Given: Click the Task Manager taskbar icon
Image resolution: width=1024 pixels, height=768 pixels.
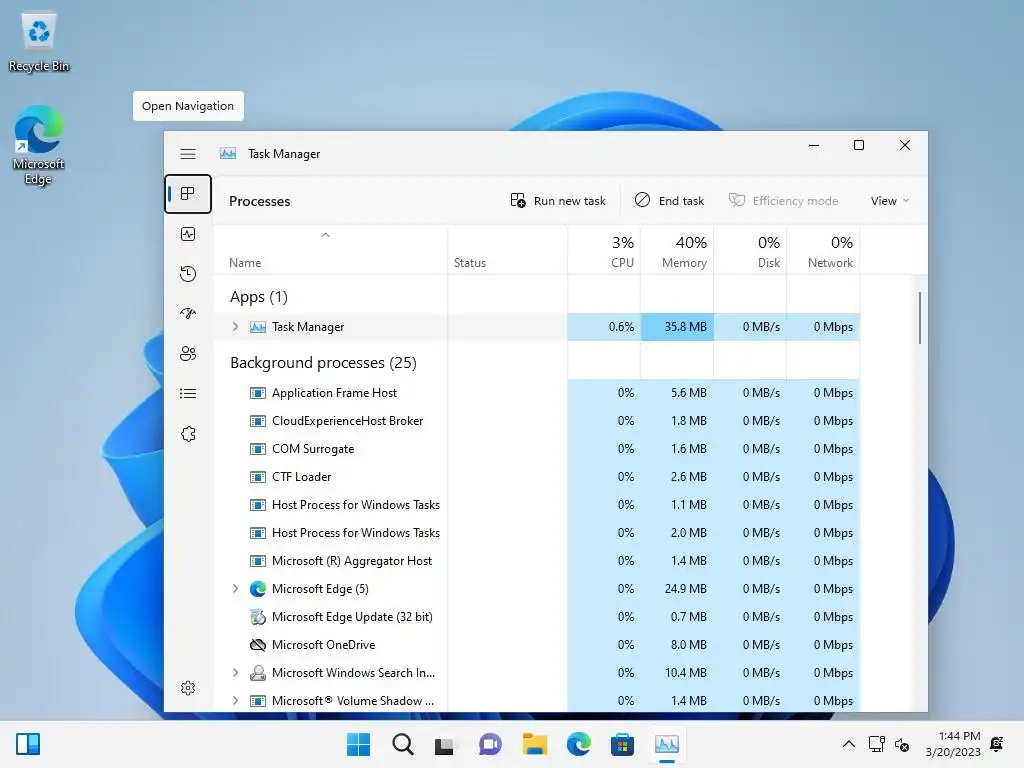Looking at the screenshot, I should [x=667, y=744].
